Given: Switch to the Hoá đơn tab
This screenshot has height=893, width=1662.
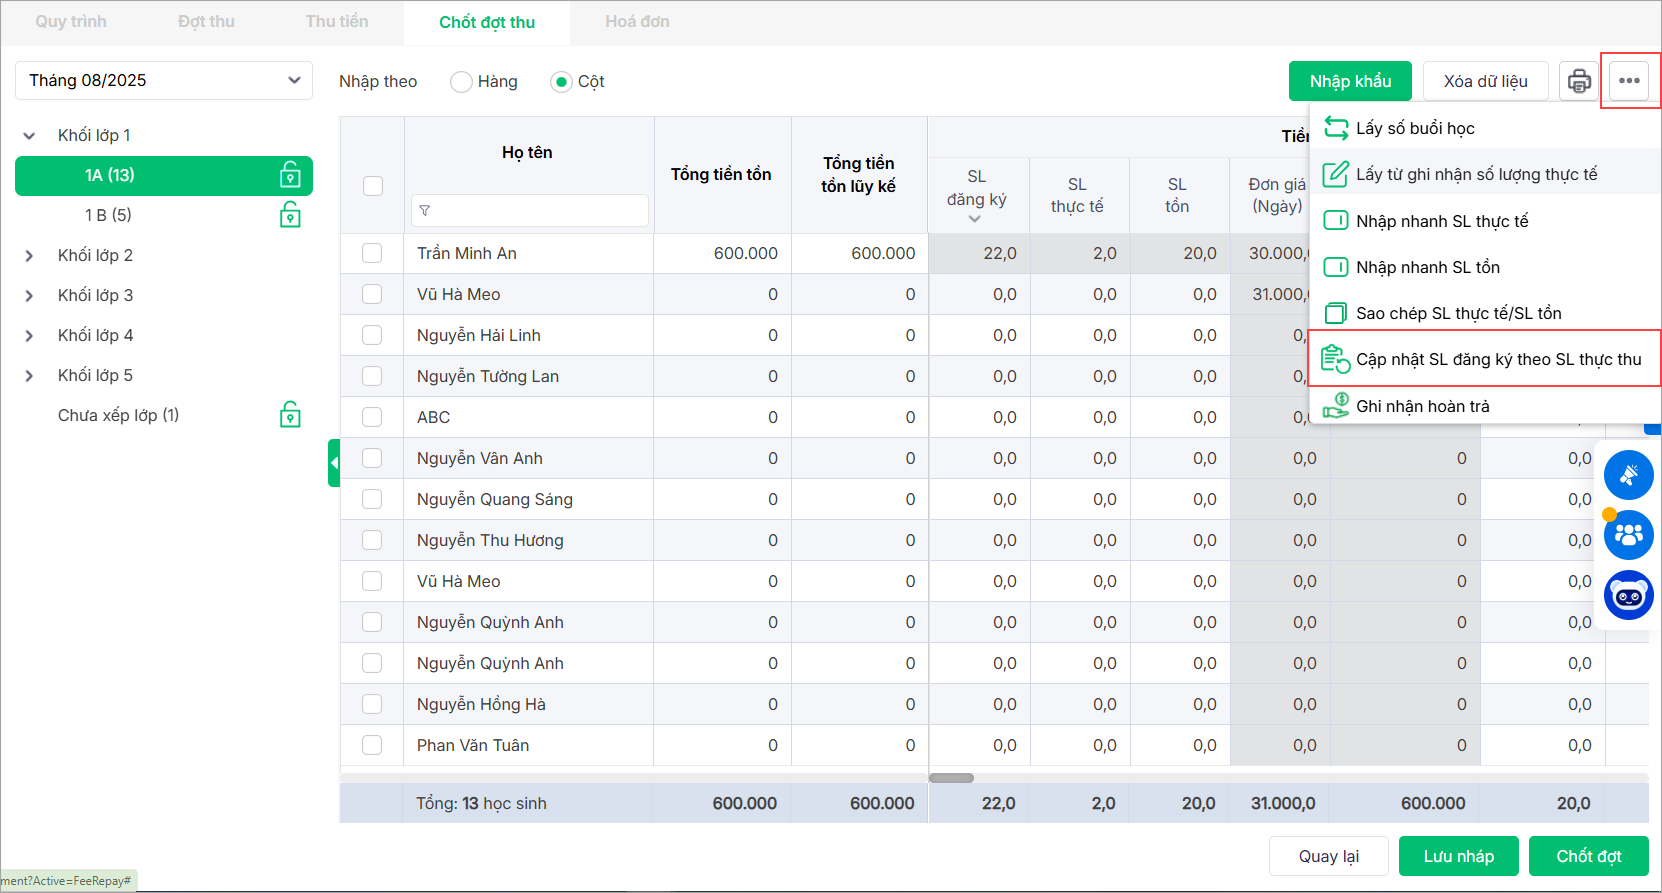Looking at the screenshot, I should point(637,22).
